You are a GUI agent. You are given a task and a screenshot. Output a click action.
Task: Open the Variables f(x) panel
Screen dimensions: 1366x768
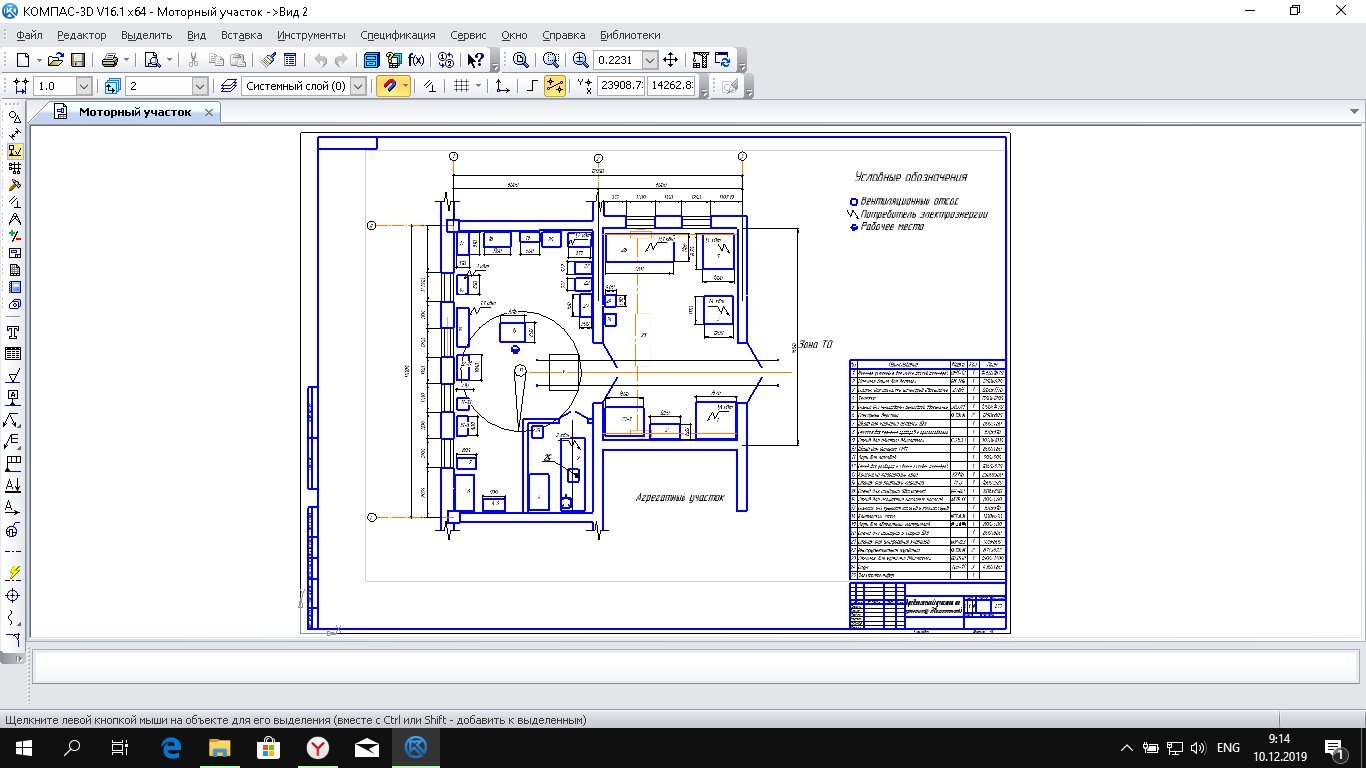(x=417, y=60)
